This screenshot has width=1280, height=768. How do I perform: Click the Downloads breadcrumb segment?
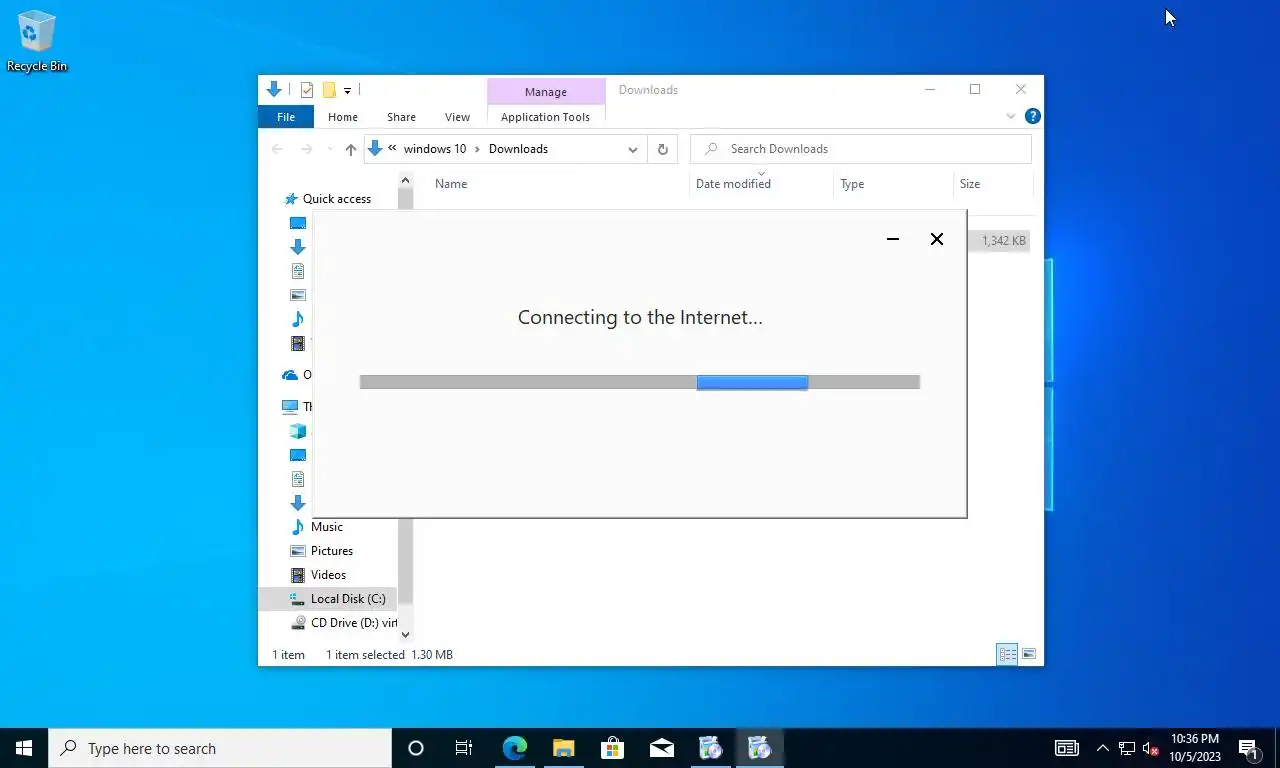pos(518,149)
